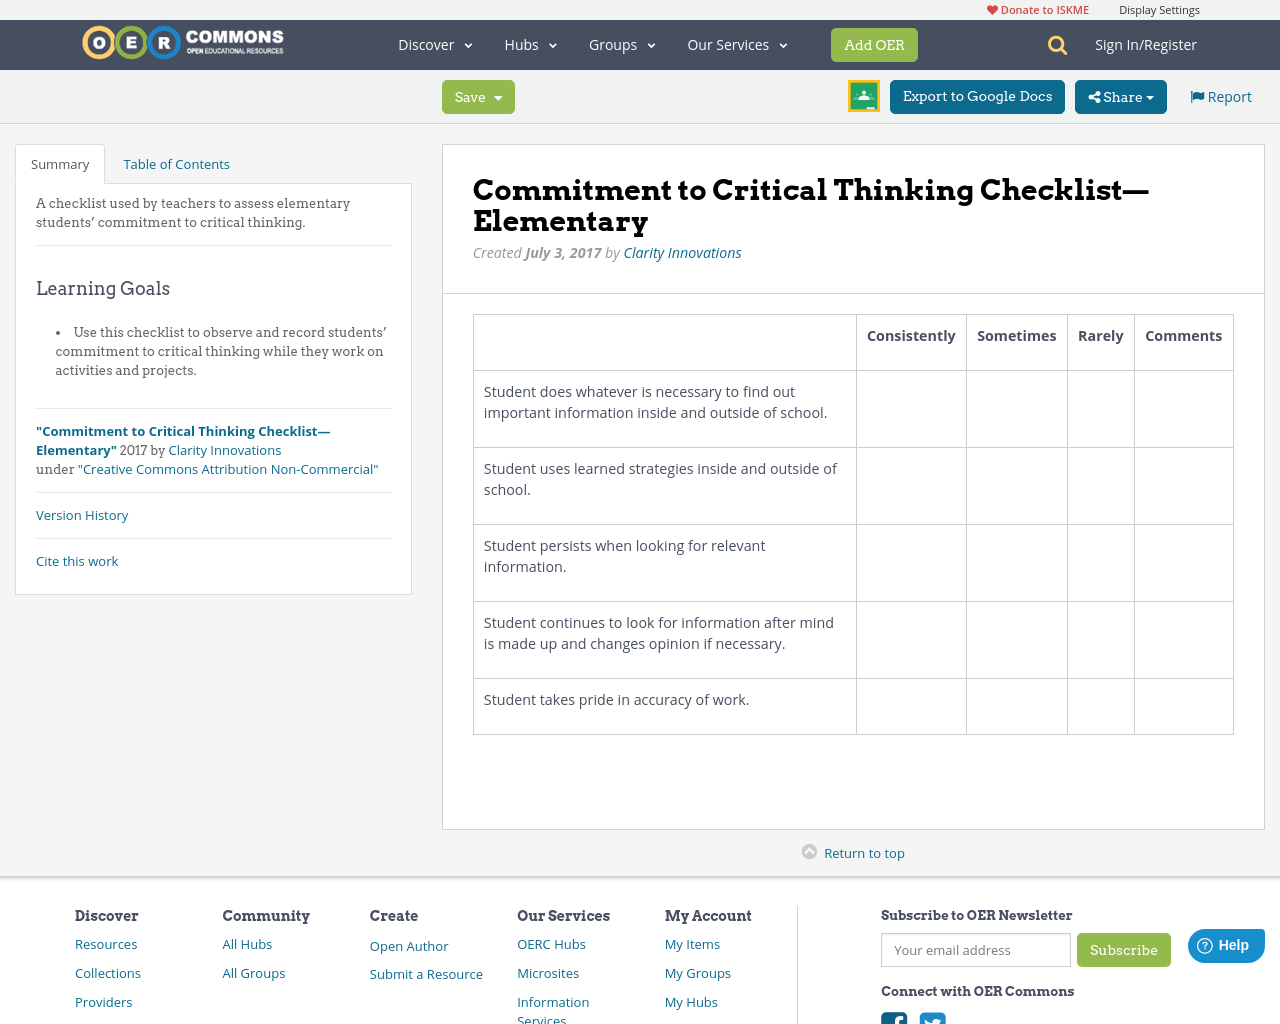This screenshot has width=1280, height=1024.
Task: Share resource to Google Classroom
Action: pyautogui.click(x=863, y=95)
